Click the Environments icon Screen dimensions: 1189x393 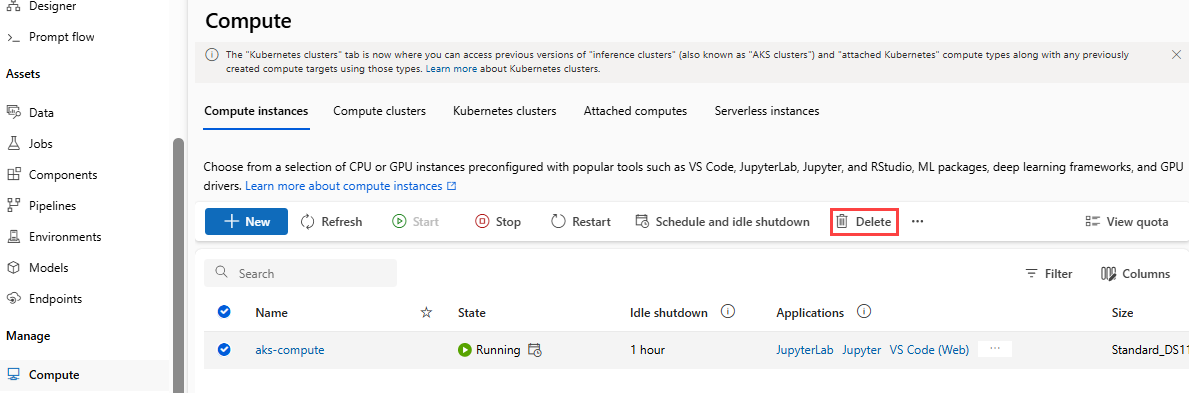13,237
